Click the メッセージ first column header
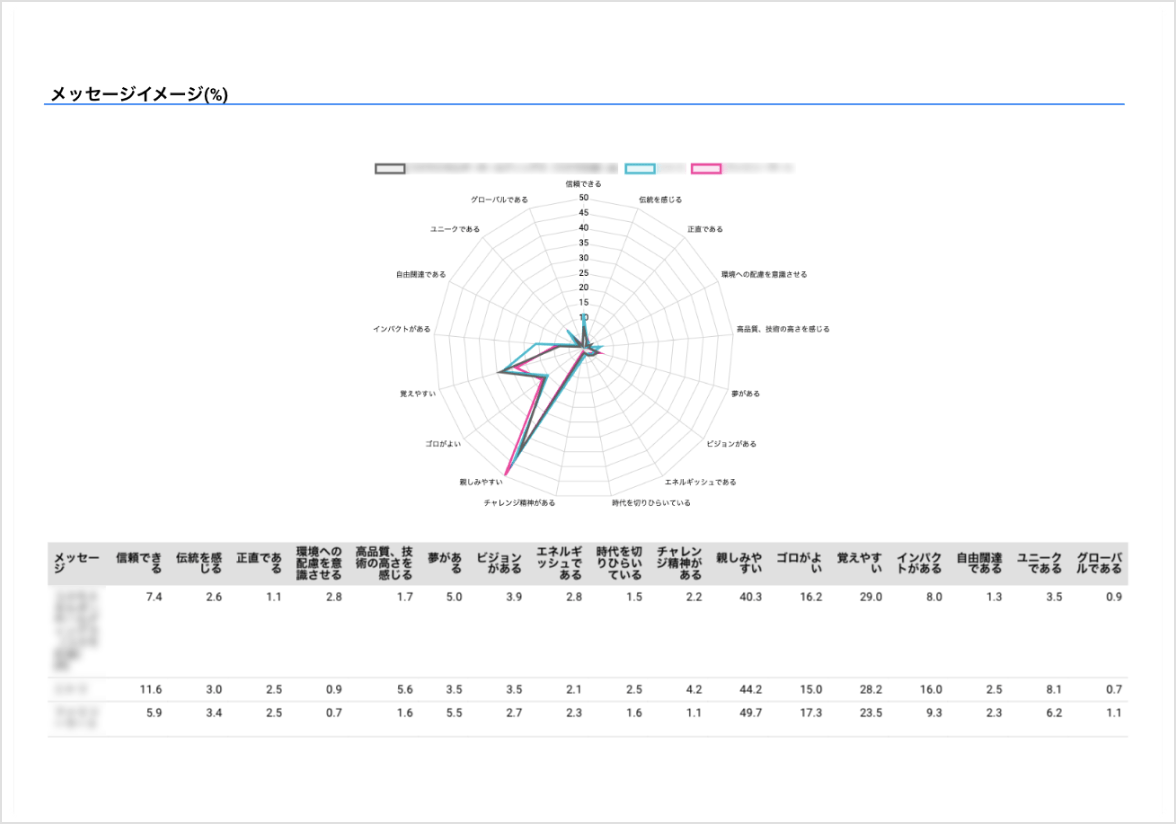 tap(76, 563)
